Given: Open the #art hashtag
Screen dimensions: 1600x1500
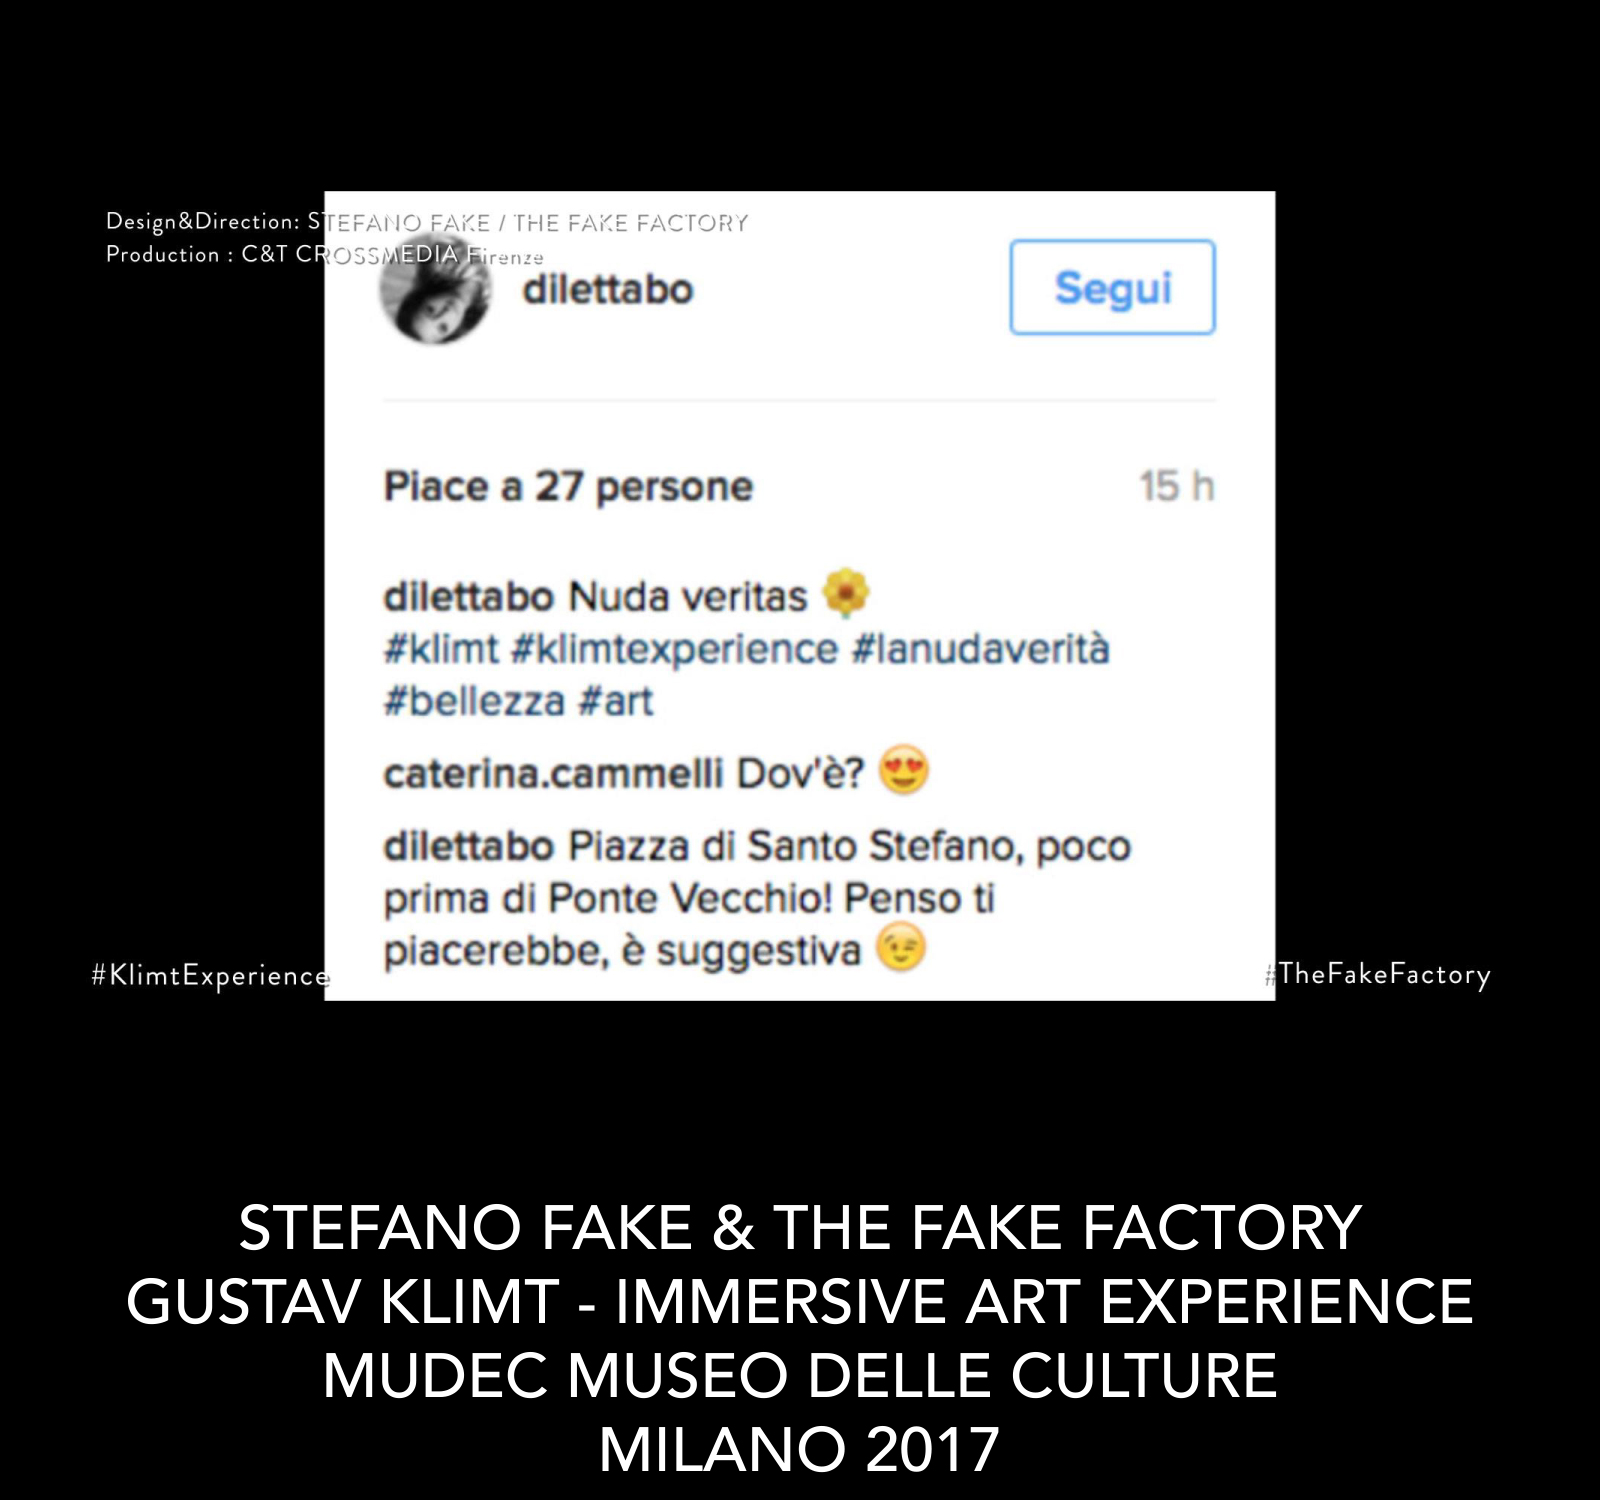Looking at the screenshot, I should [616, 701].
